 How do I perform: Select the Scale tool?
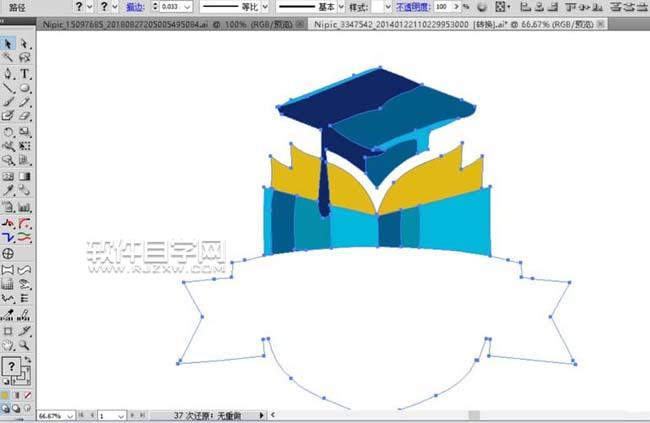tap(24, 132)
